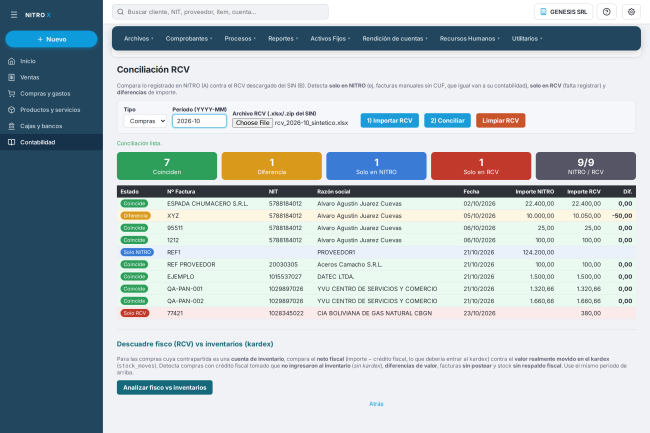
Task: Open the Comprobantes menu
Action: coord(189,39)
